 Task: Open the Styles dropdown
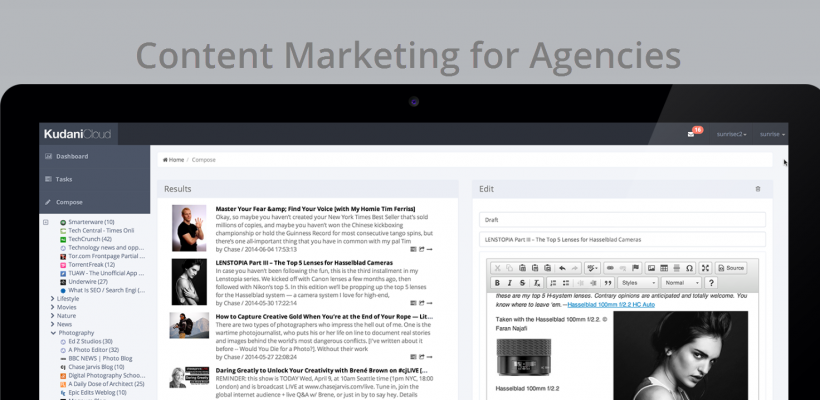[x=637, y=283]
